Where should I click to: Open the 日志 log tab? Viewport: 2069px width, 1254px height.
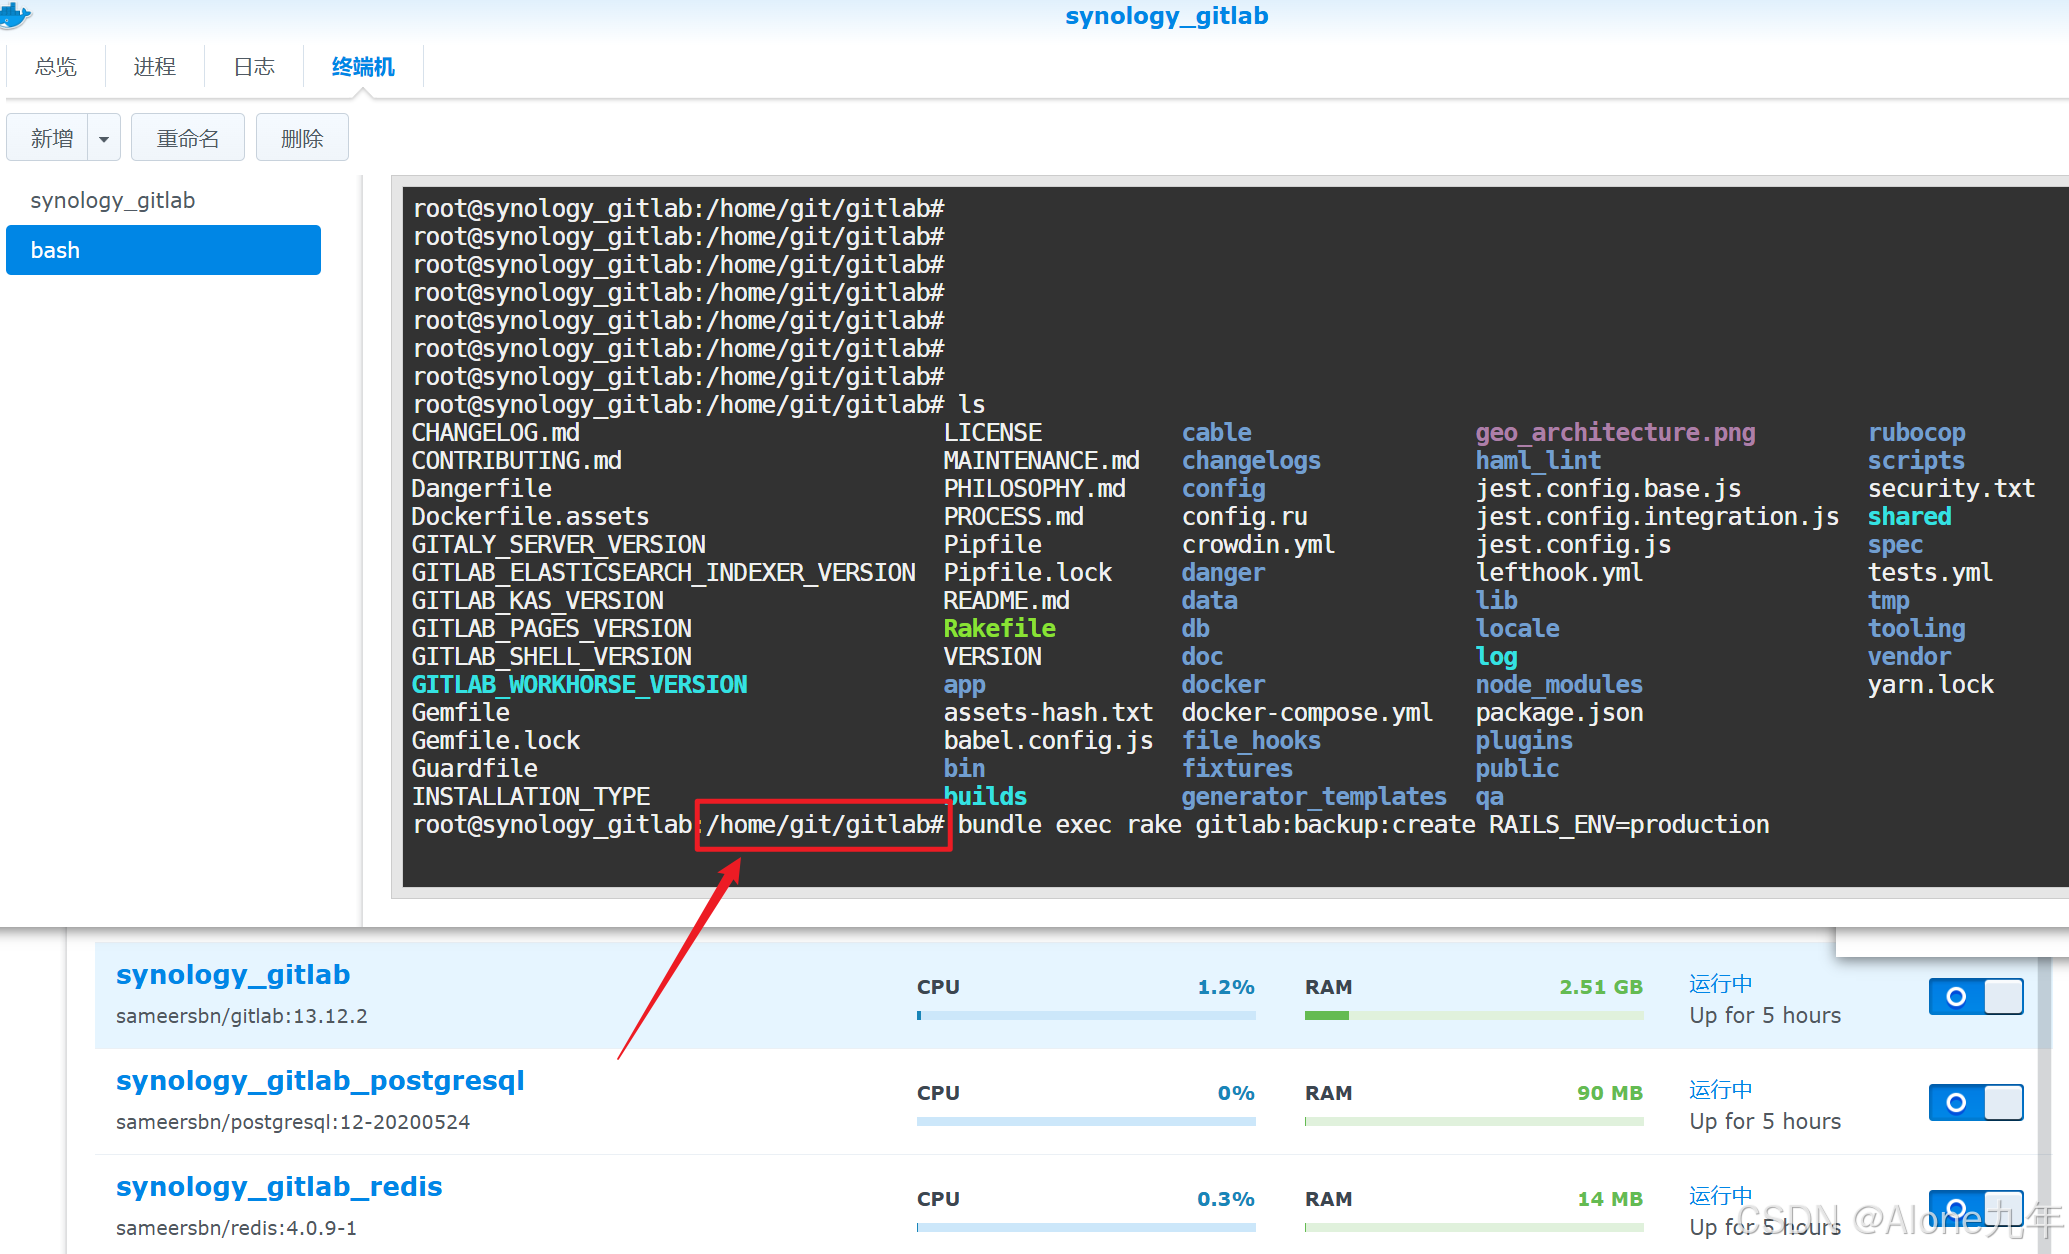(x=254, y=67)
